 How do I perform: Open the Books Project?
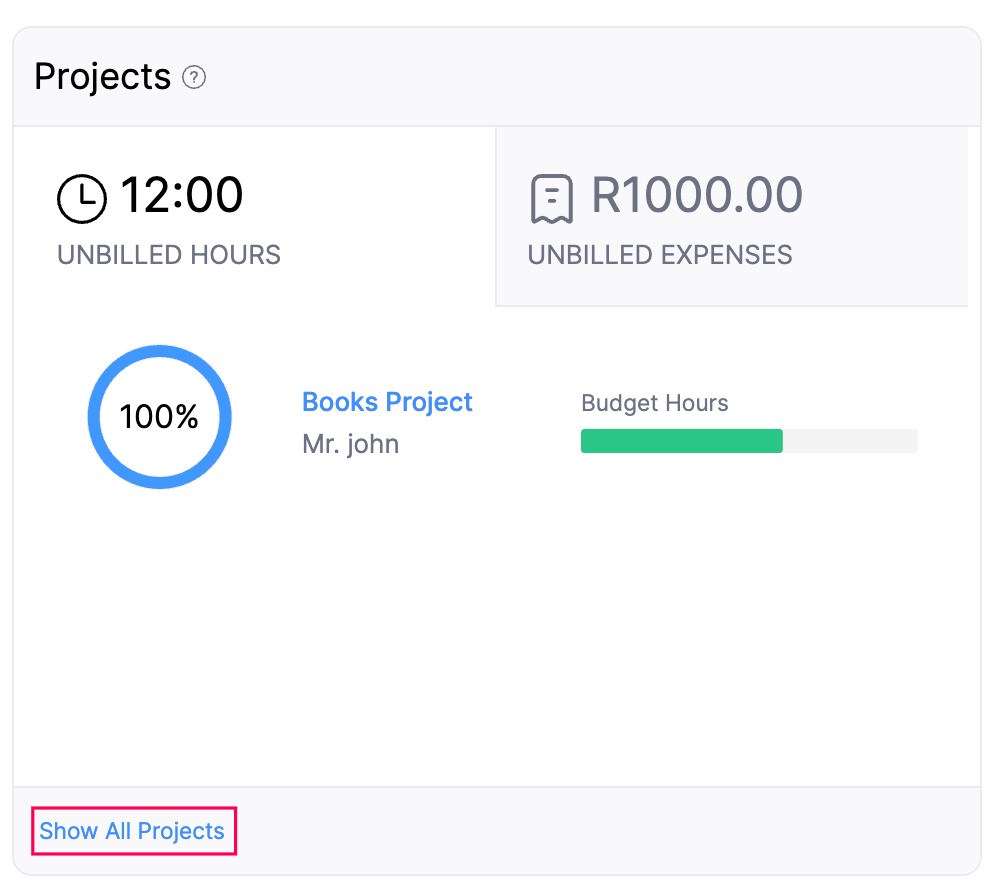[x=387, y=402]
